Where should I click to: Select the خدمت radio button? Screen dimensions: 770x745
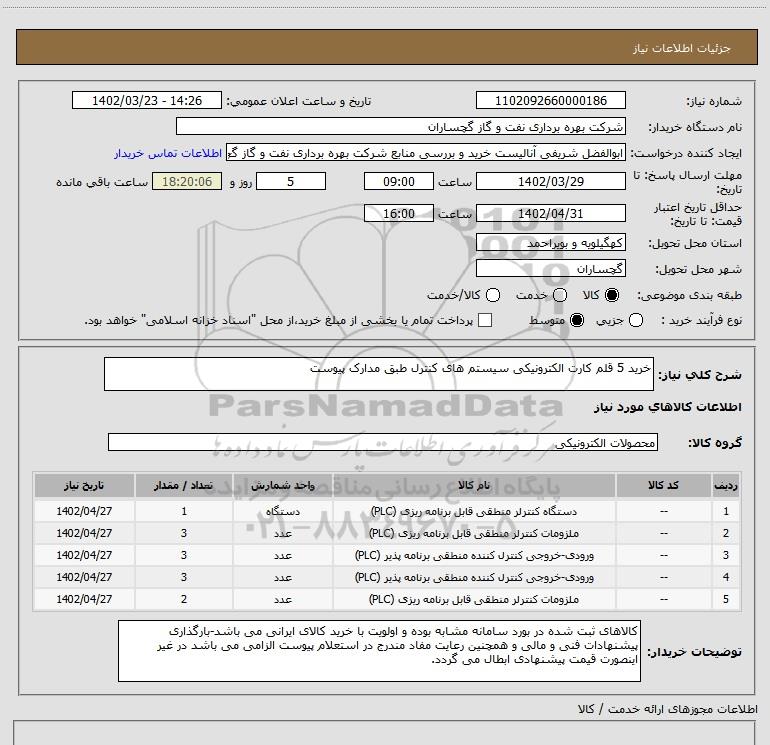[560, 295]
